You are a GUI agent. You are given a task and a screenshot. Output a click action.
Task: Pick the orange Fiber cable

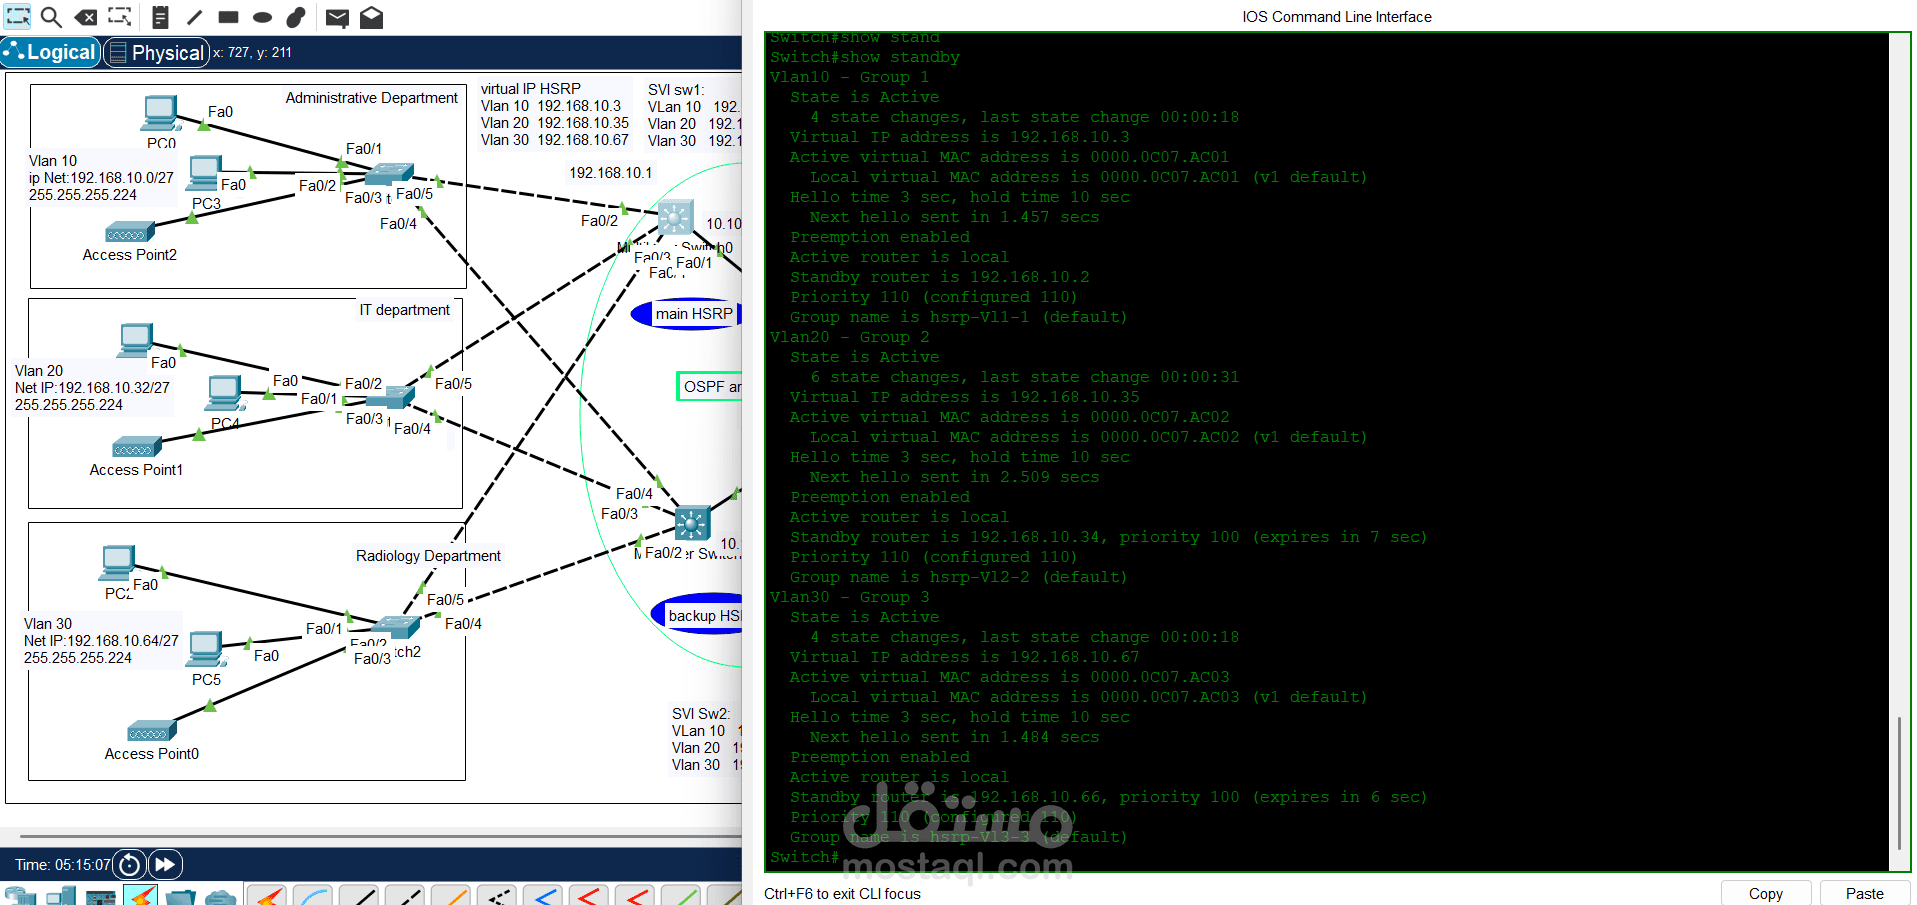[x=451, y=896]
